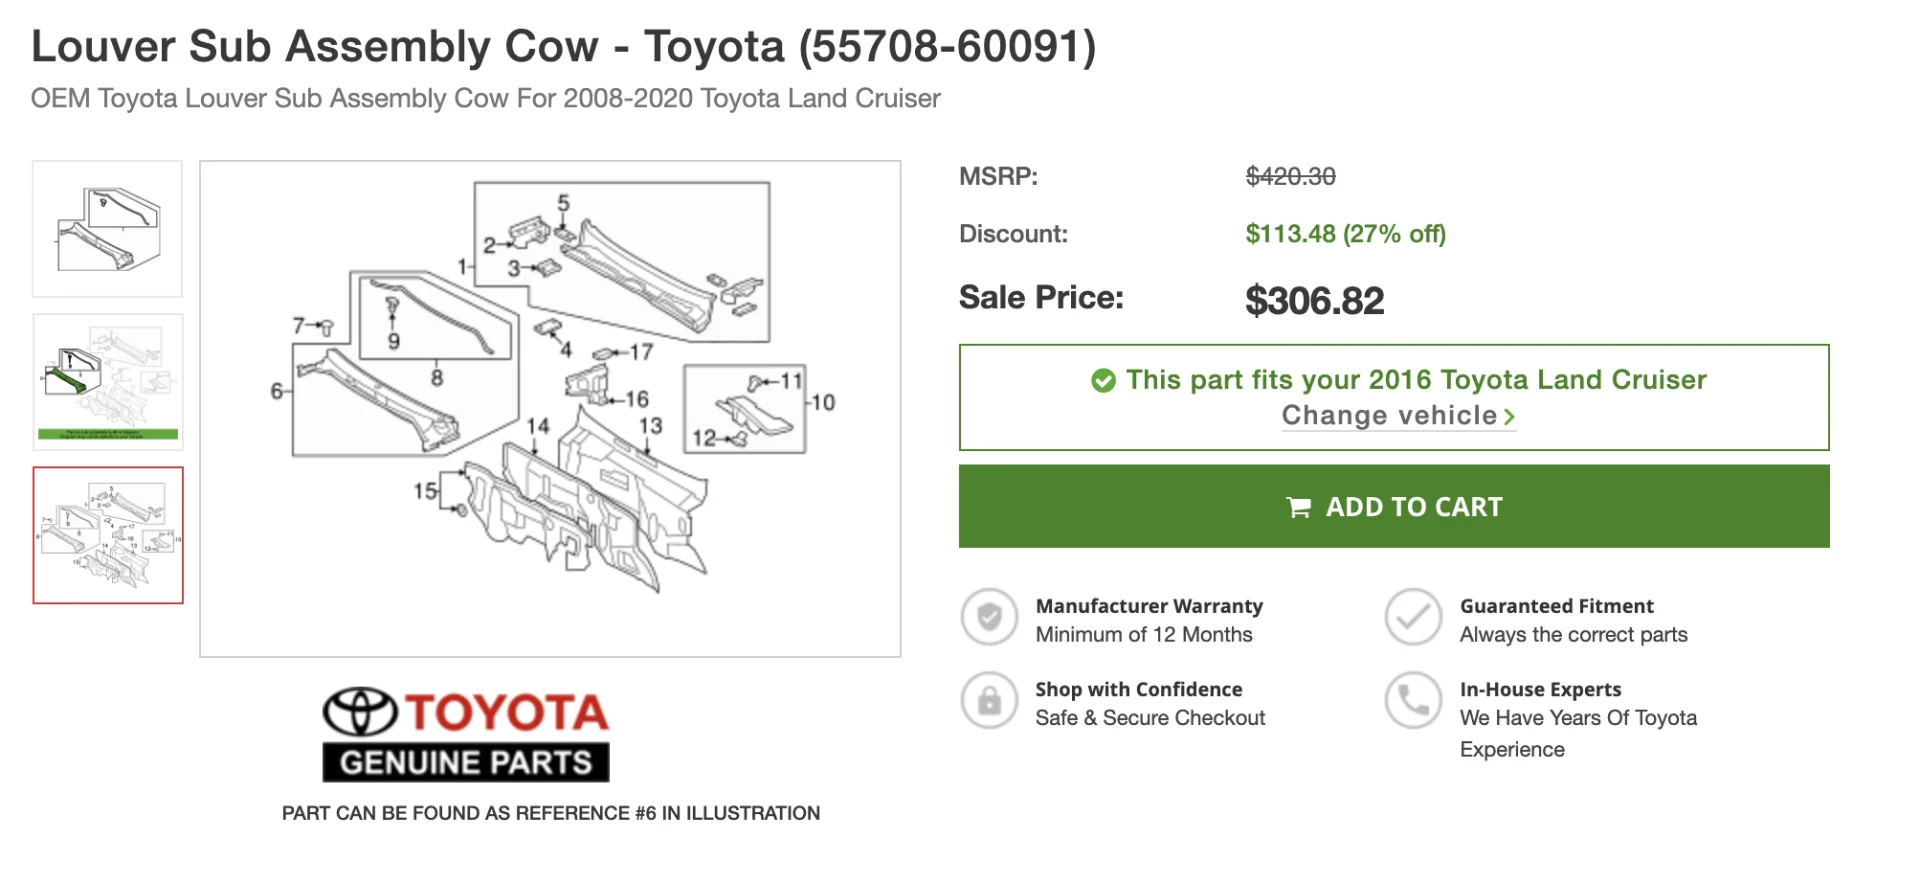
Task: Click the Louver Sub Assembly Cow title
Action: [x=563, y=46]
